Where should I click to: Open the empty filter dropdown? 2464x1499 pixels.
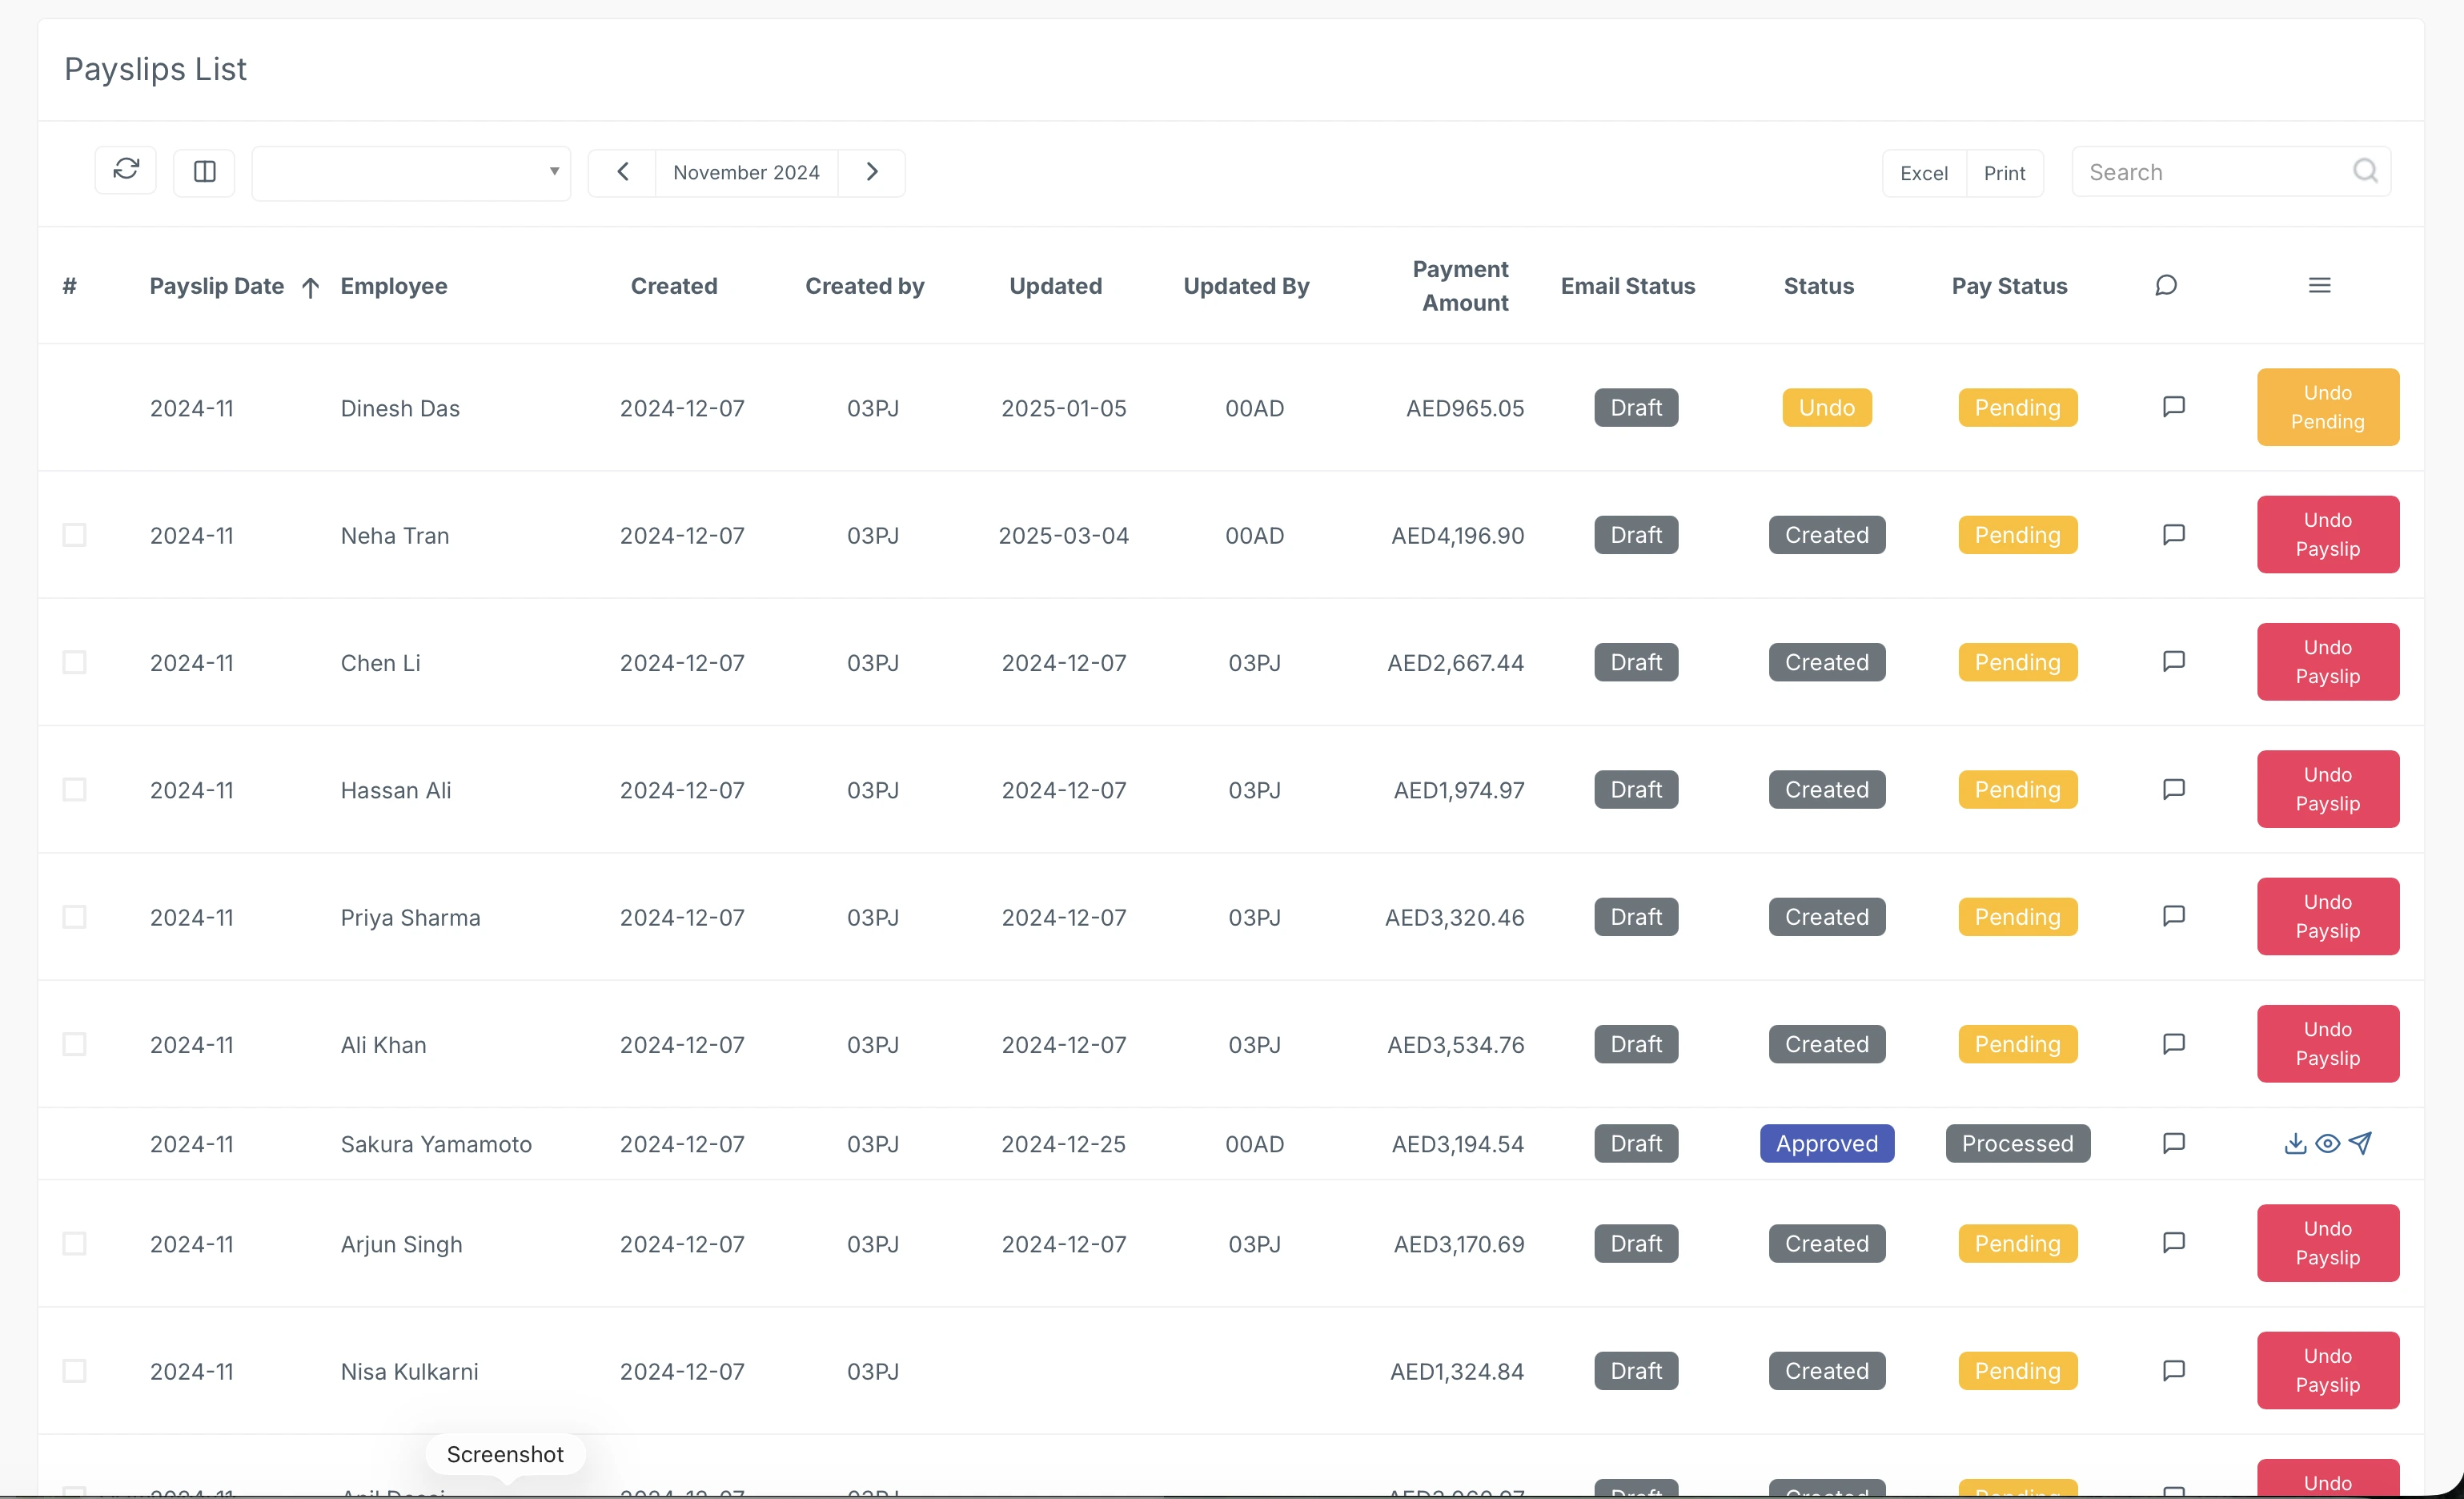point(411,173)
